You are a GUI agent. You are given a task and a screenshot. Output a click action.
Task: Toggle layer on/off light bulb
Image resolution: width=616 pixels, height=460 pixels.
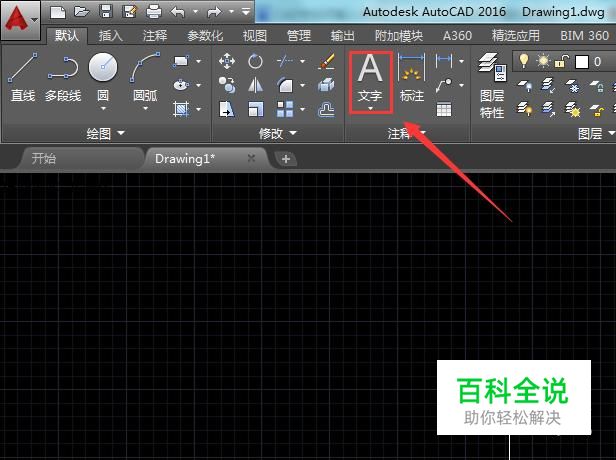(x=524, y=61)
